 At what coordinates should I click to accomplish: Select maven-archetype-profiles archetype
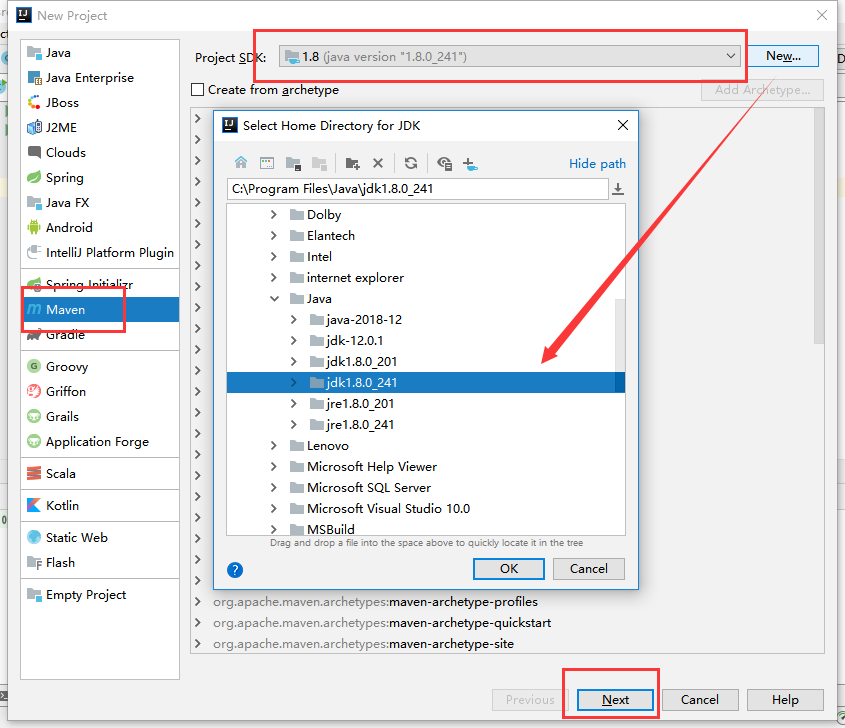click(x=376, y=602)
